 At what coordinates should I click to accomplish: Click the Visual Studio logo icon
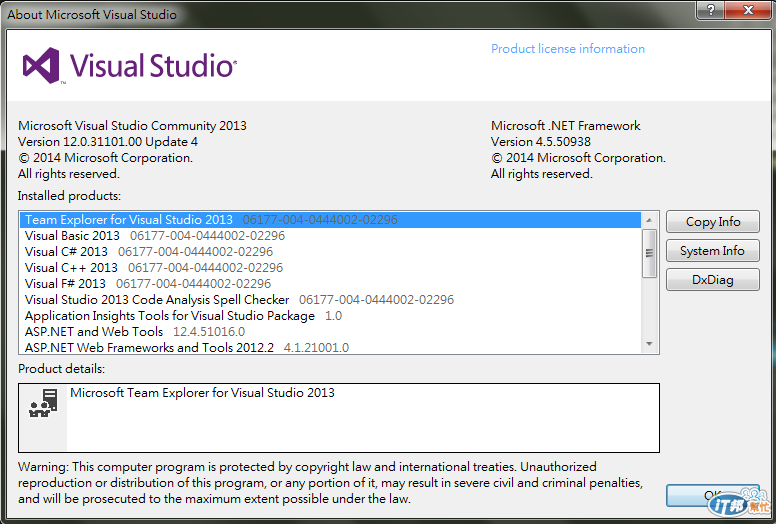41,66
